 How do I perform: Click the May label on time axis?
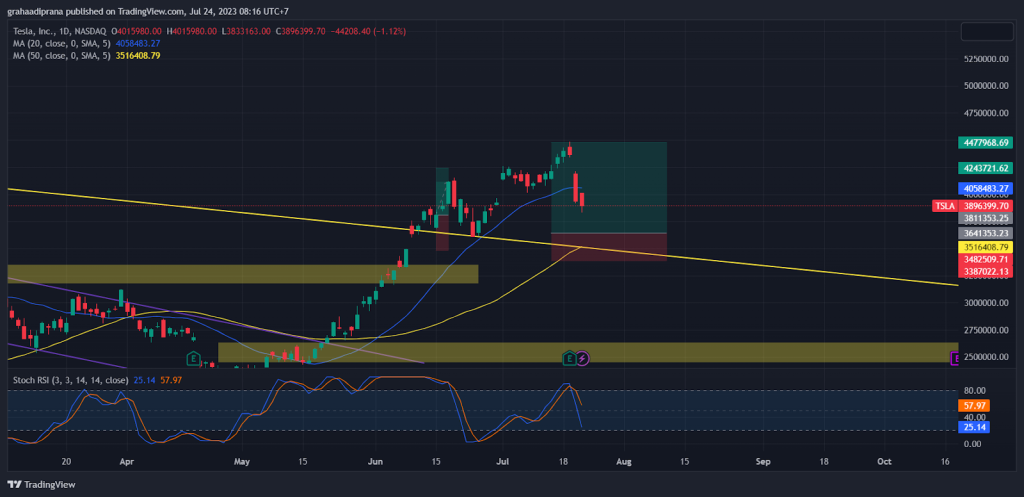[x=242, y=461]
